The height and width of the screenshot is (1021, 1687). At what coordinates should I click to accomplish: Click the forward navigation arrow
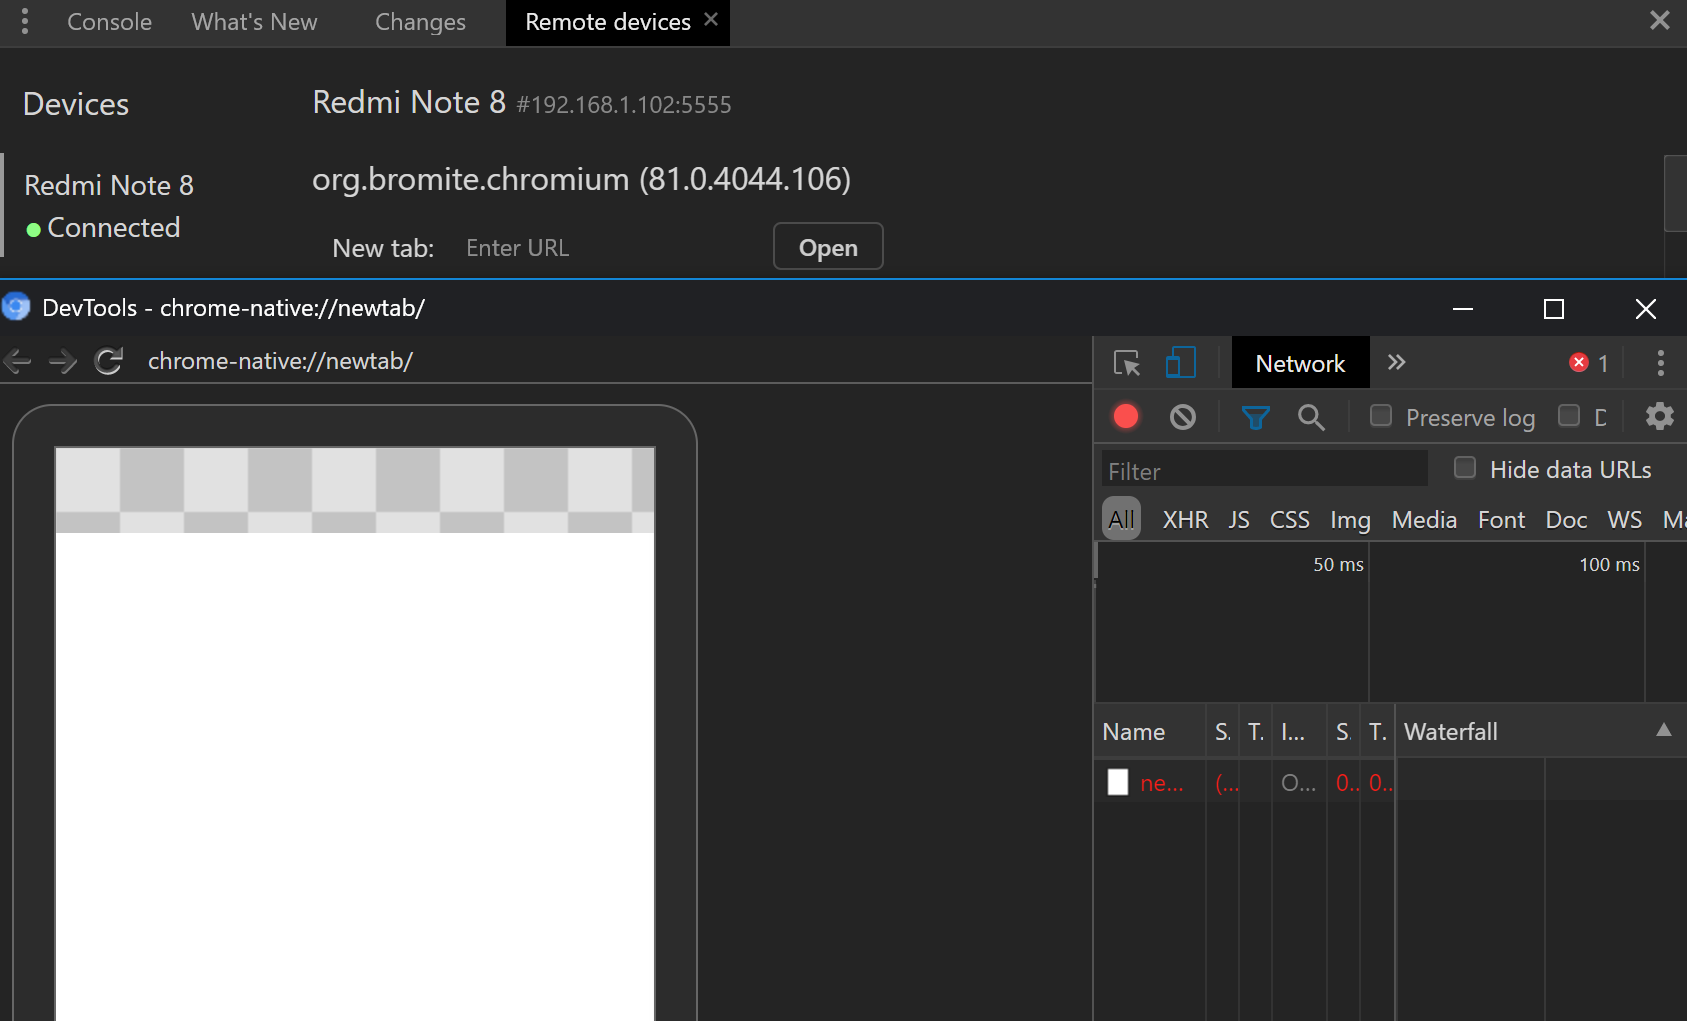pos(62,361)
